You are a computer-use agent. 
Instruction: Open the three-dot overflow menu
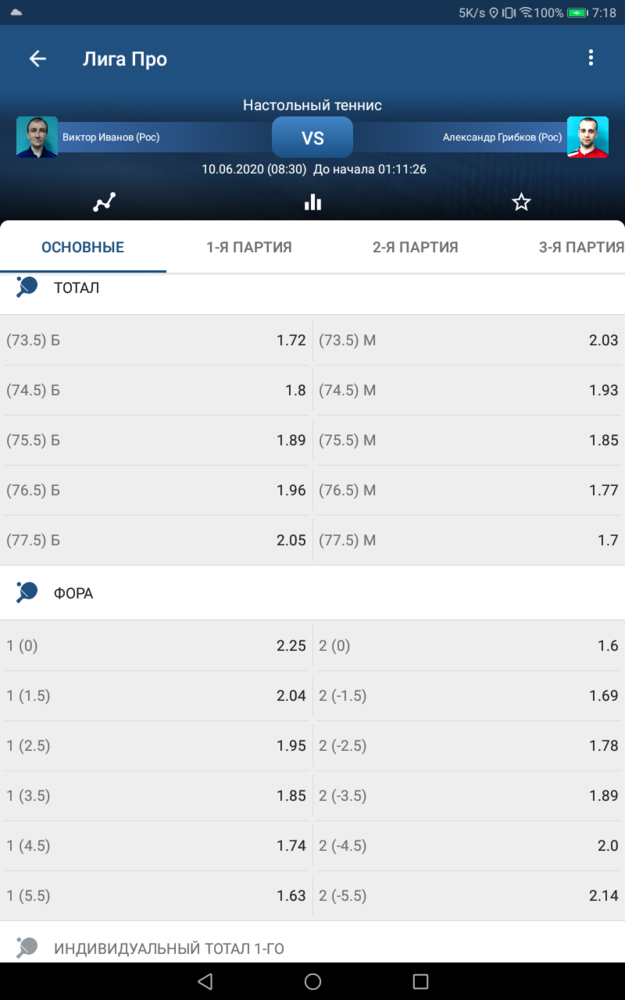(591, 57)
